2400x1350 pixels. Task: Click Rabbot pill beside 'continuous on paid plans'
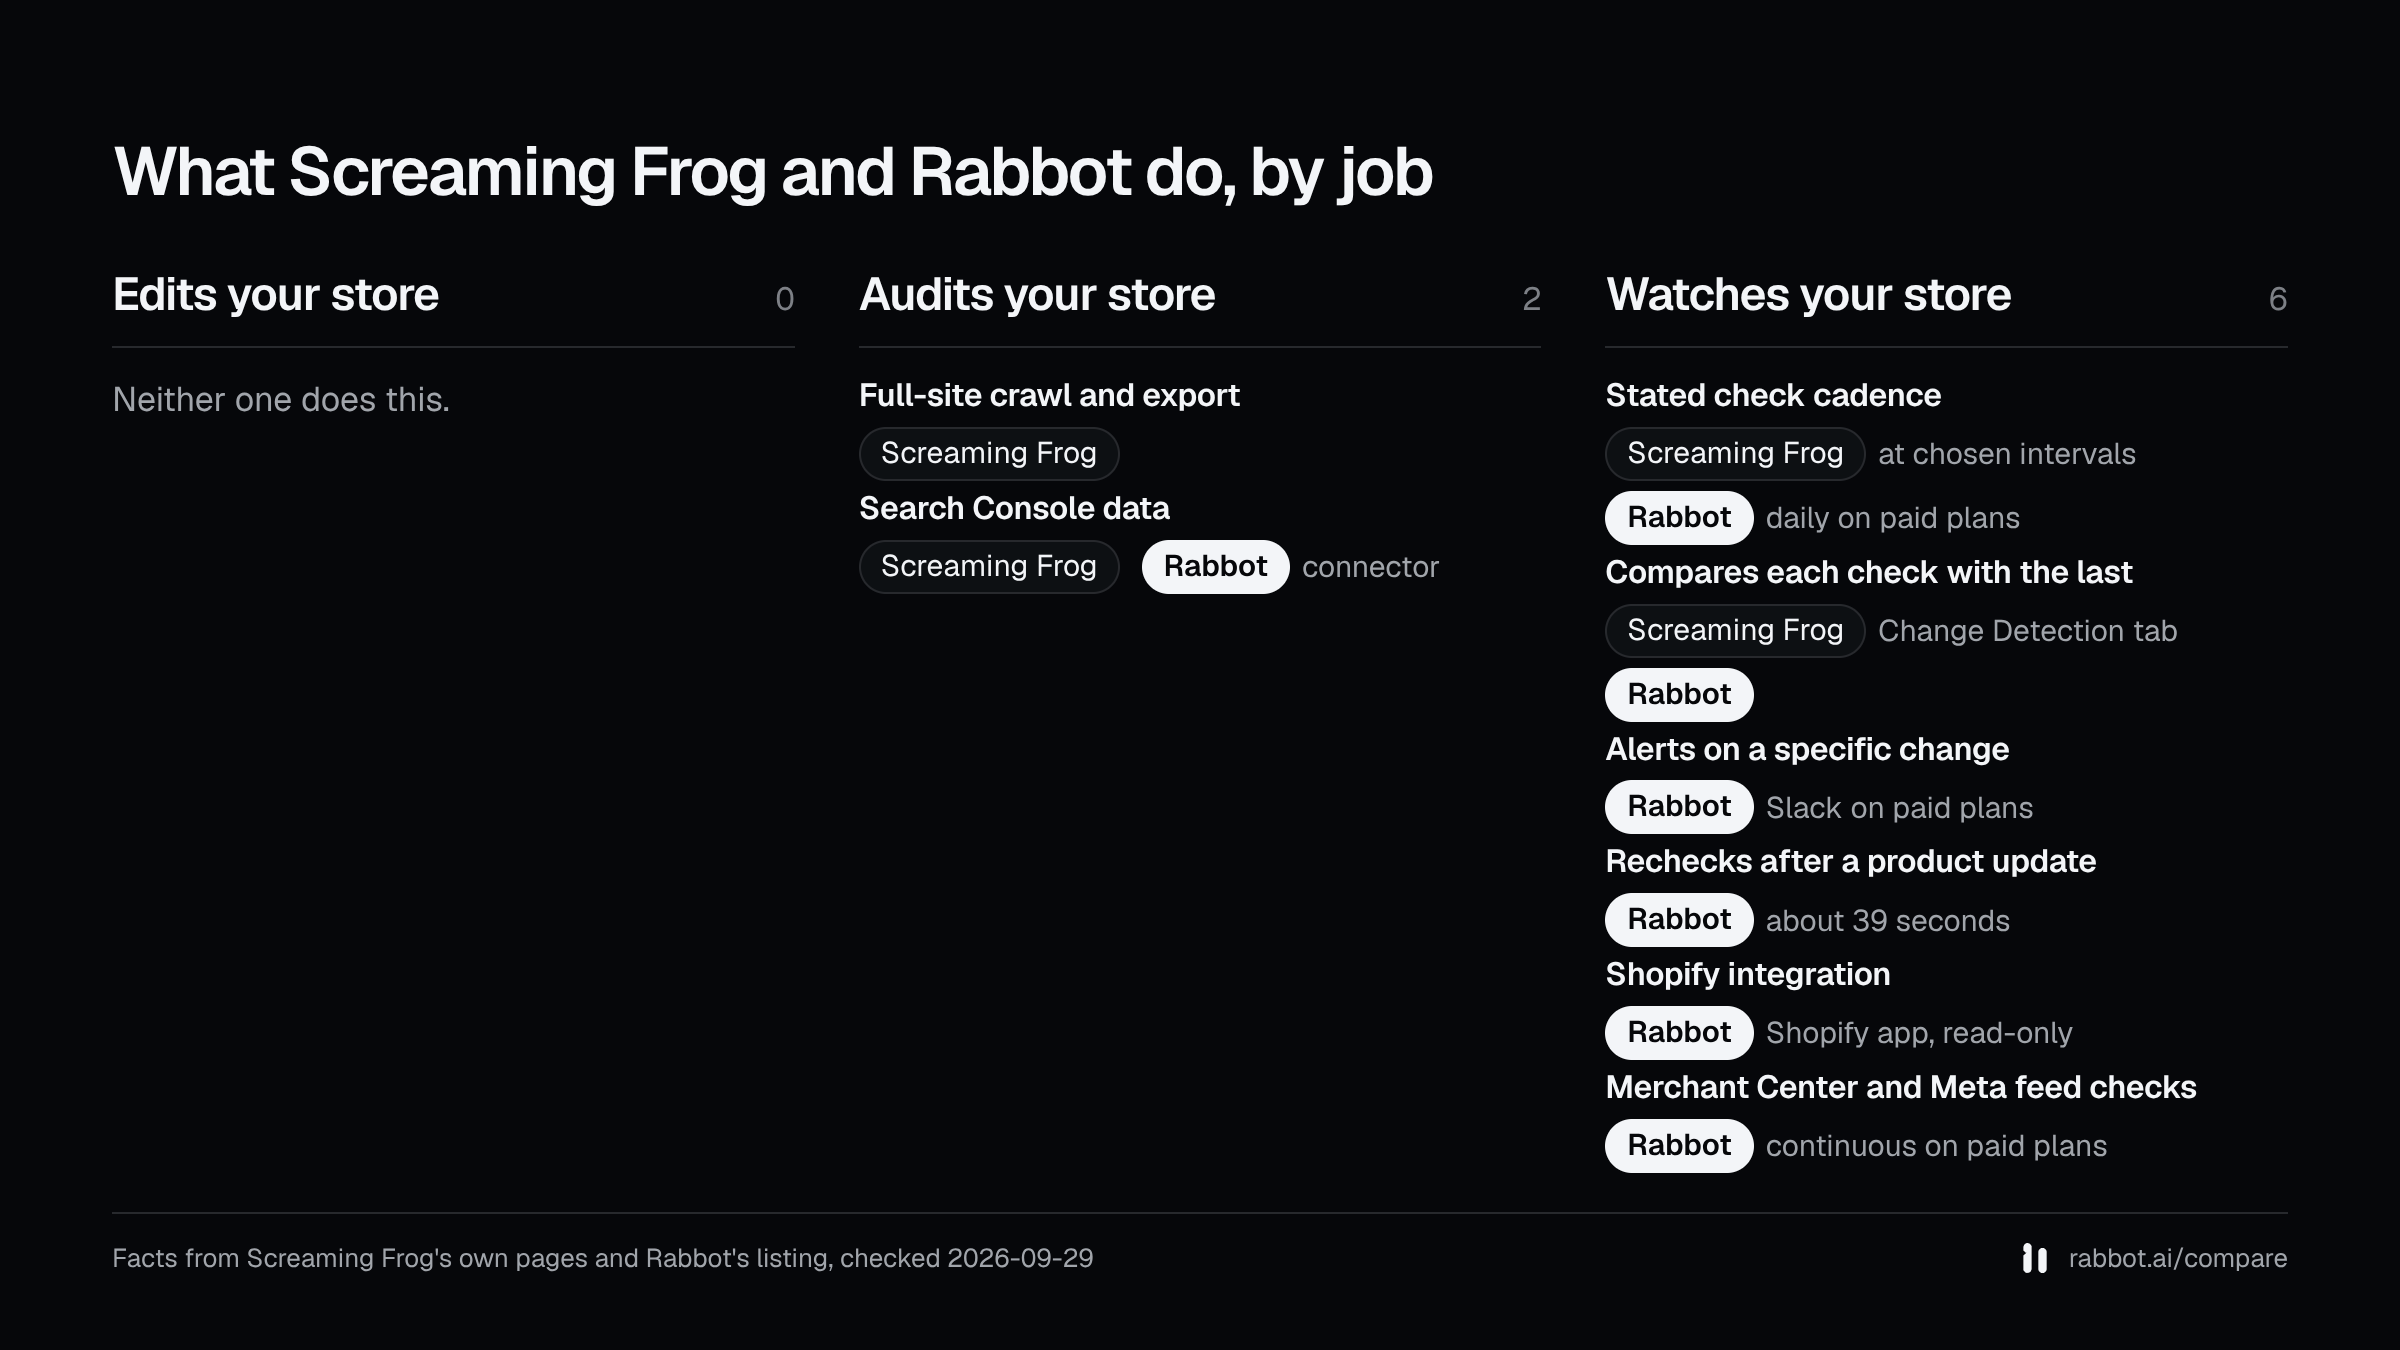1679,1146
